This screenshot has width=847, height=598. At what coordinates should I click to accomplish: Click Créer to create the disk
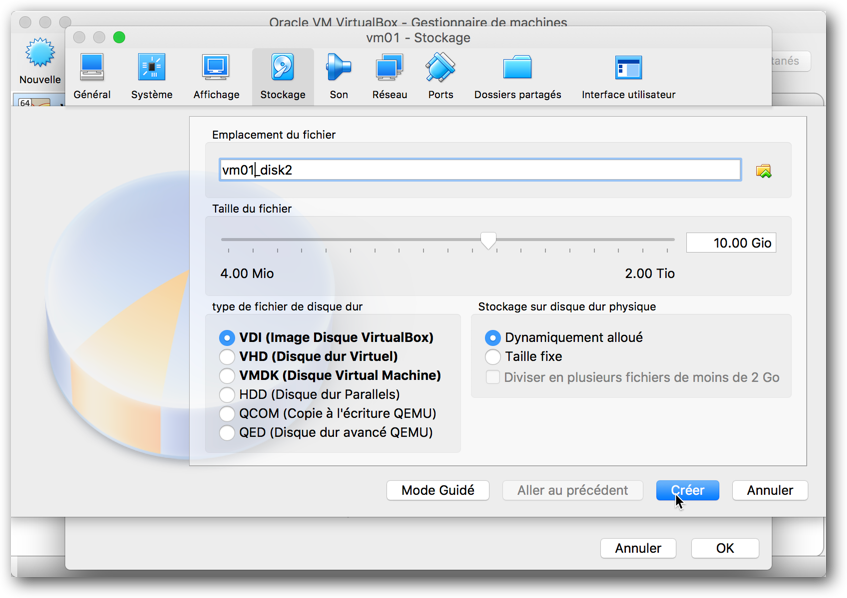(x=688, y=490)
